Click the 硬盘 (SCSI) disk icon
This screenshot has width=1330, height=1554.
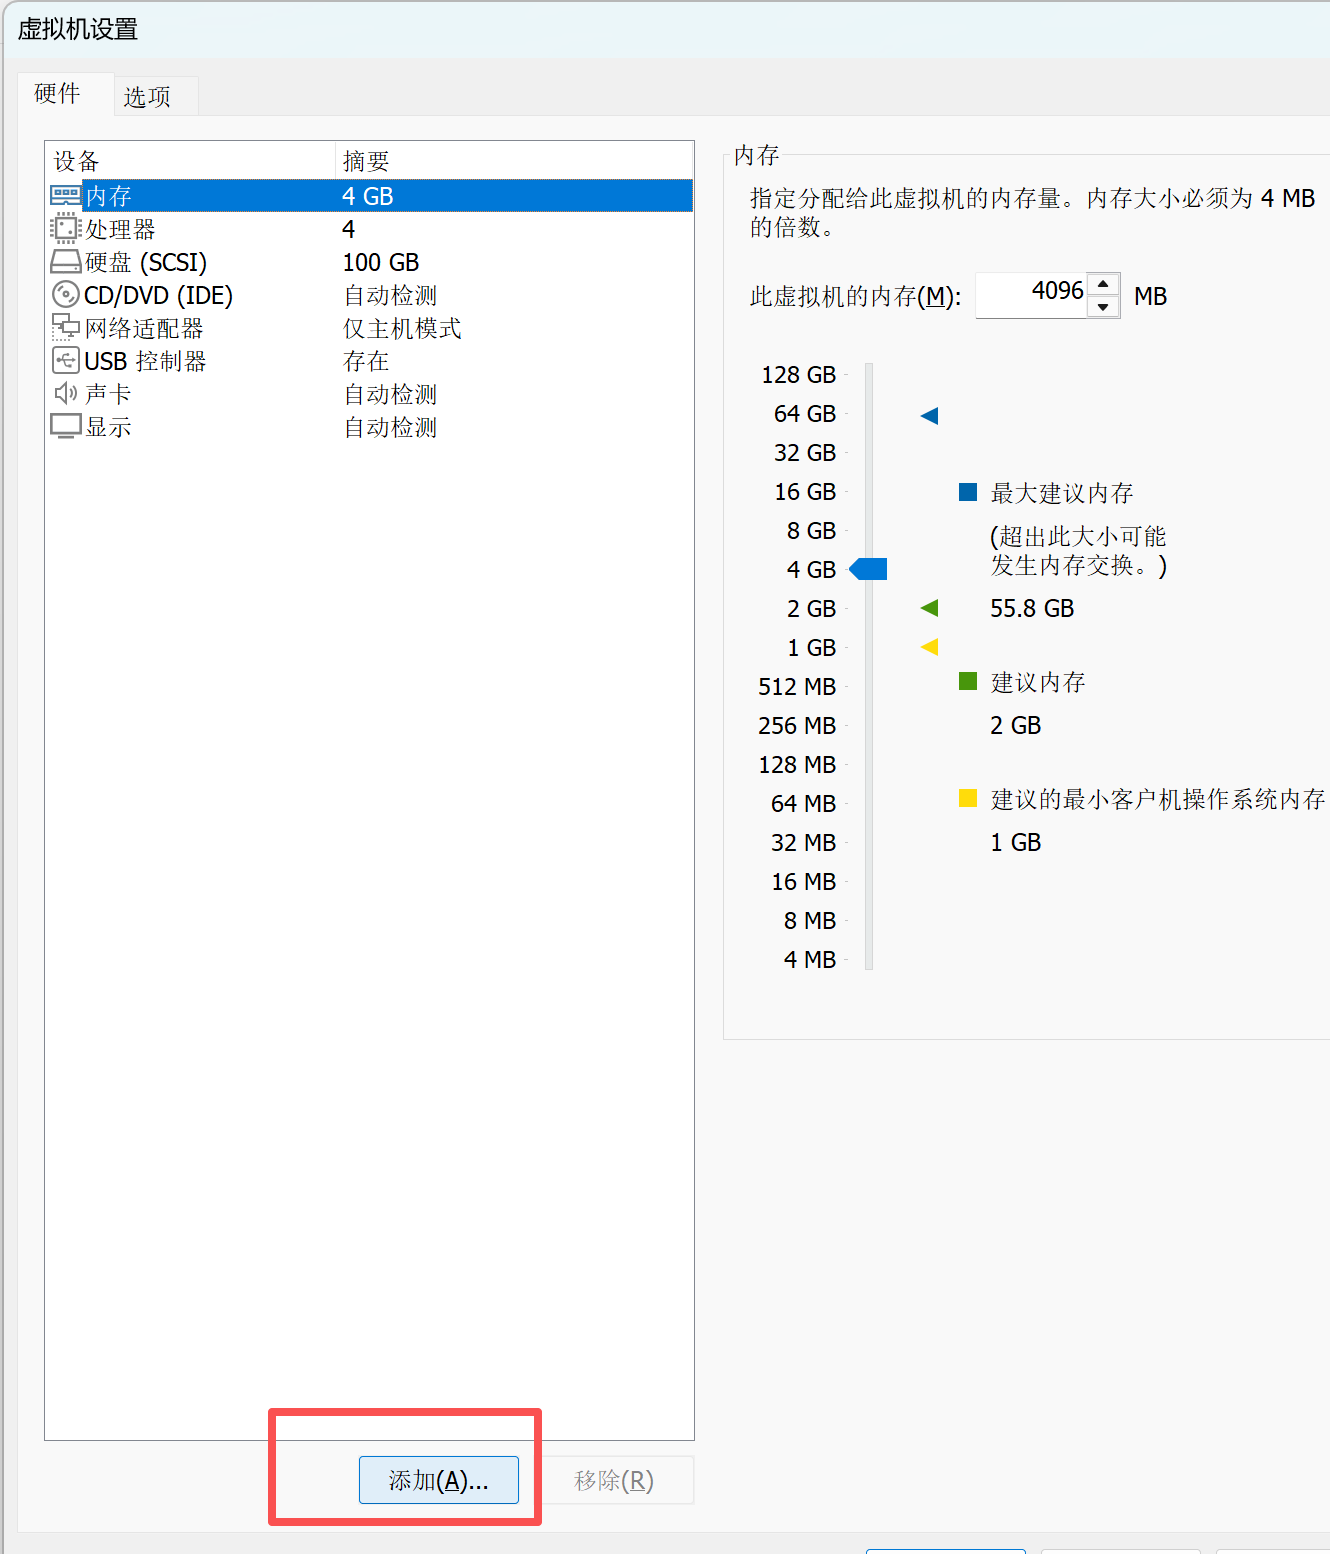[x=66, y=262]
